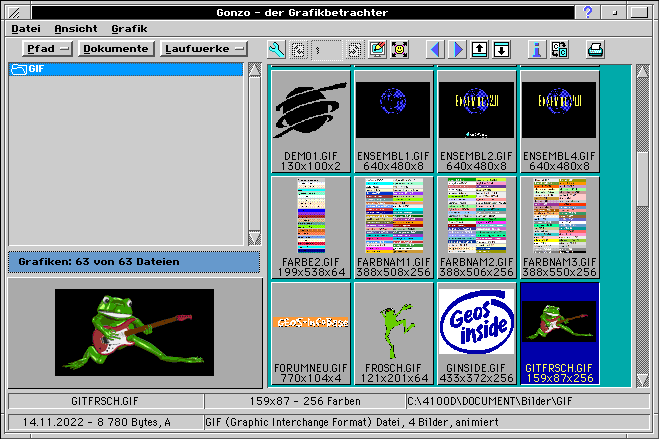
Task: Select the GIF folder in the list
Action: [35, 69]
